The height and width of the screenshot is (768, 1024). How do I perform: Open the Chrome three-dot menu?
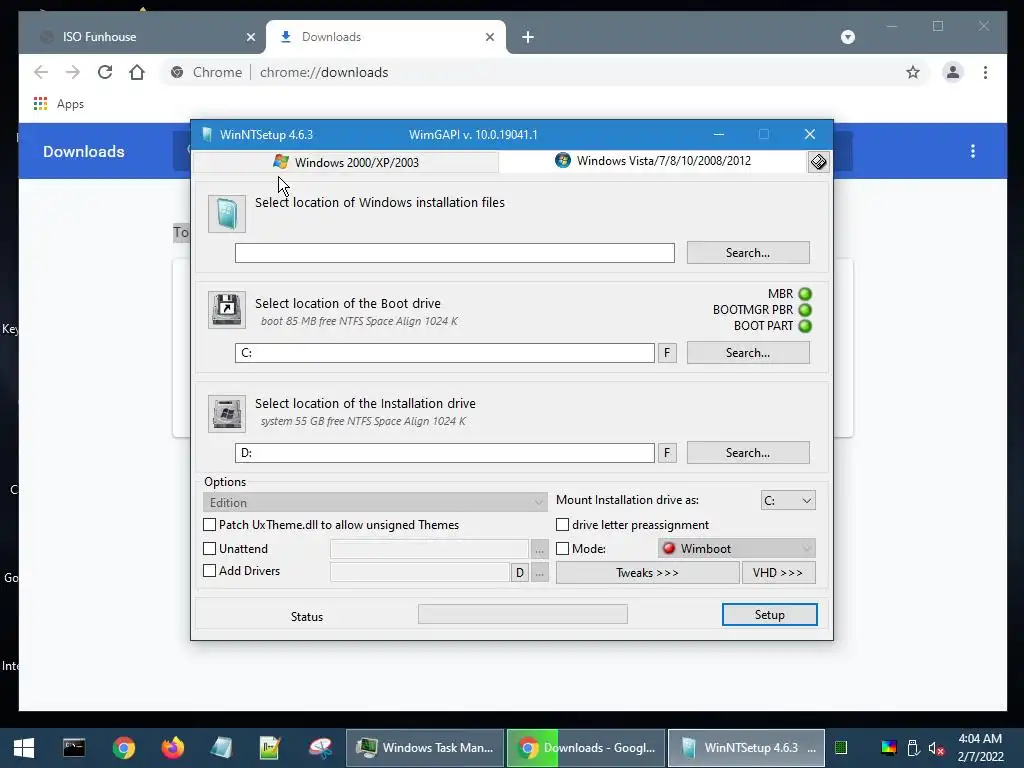pos(985,72)
